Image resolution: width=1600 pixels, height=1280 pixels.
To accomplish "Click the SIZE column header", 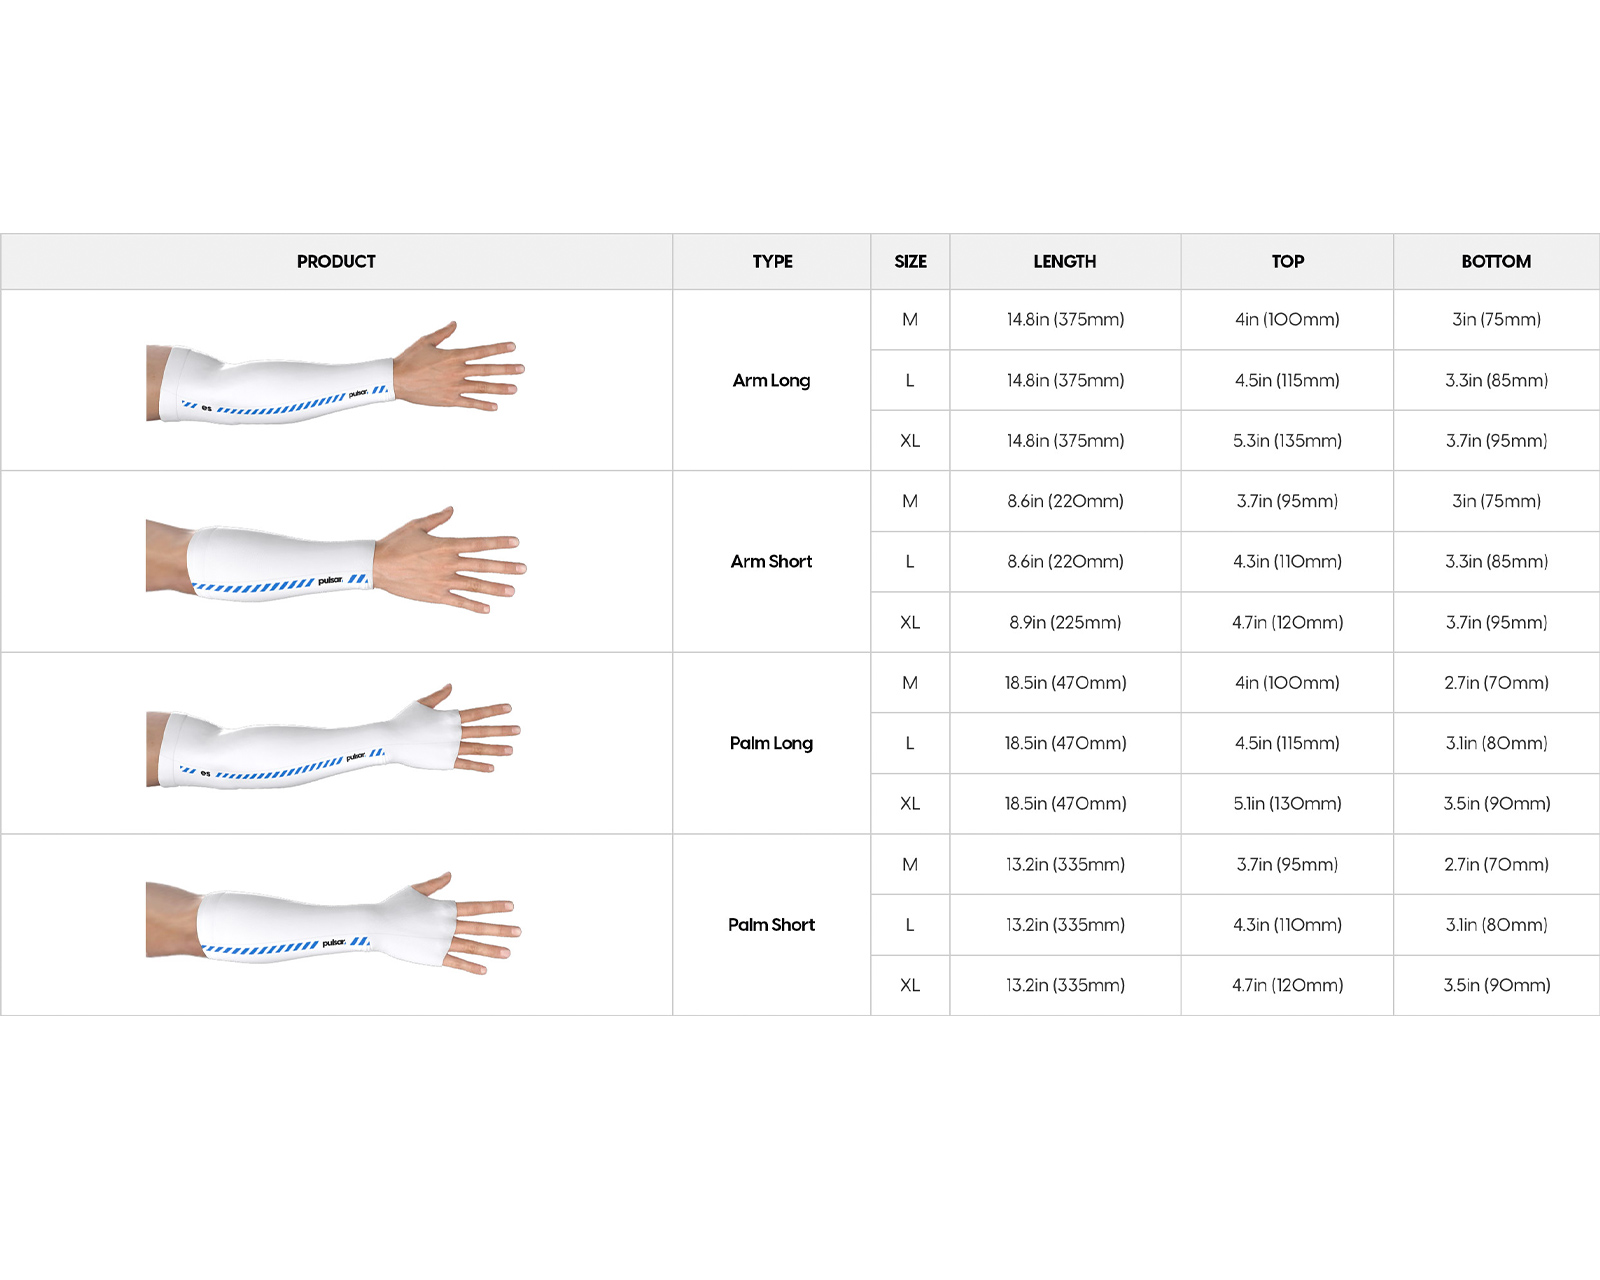I will (x=910, y=262).
